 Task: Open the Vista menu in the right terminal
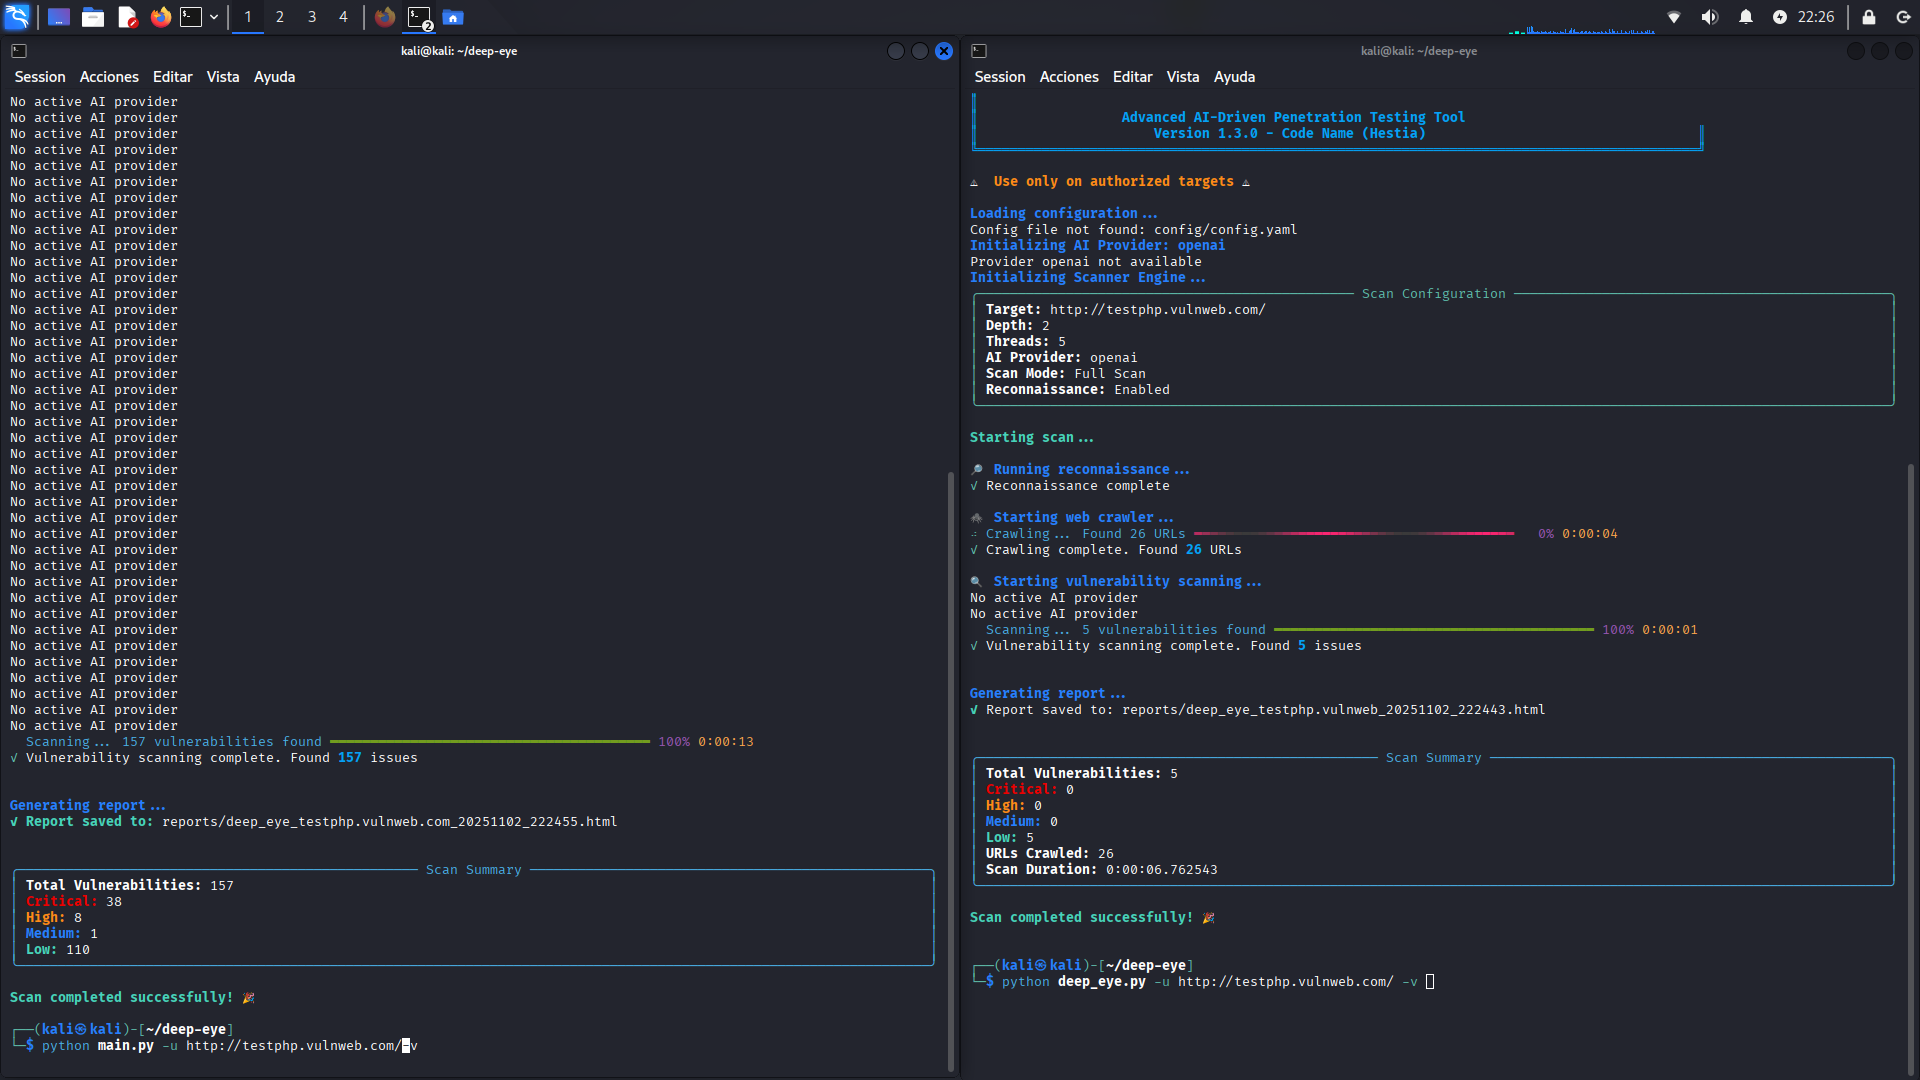pyautogui.click(x=1182, y=76)
